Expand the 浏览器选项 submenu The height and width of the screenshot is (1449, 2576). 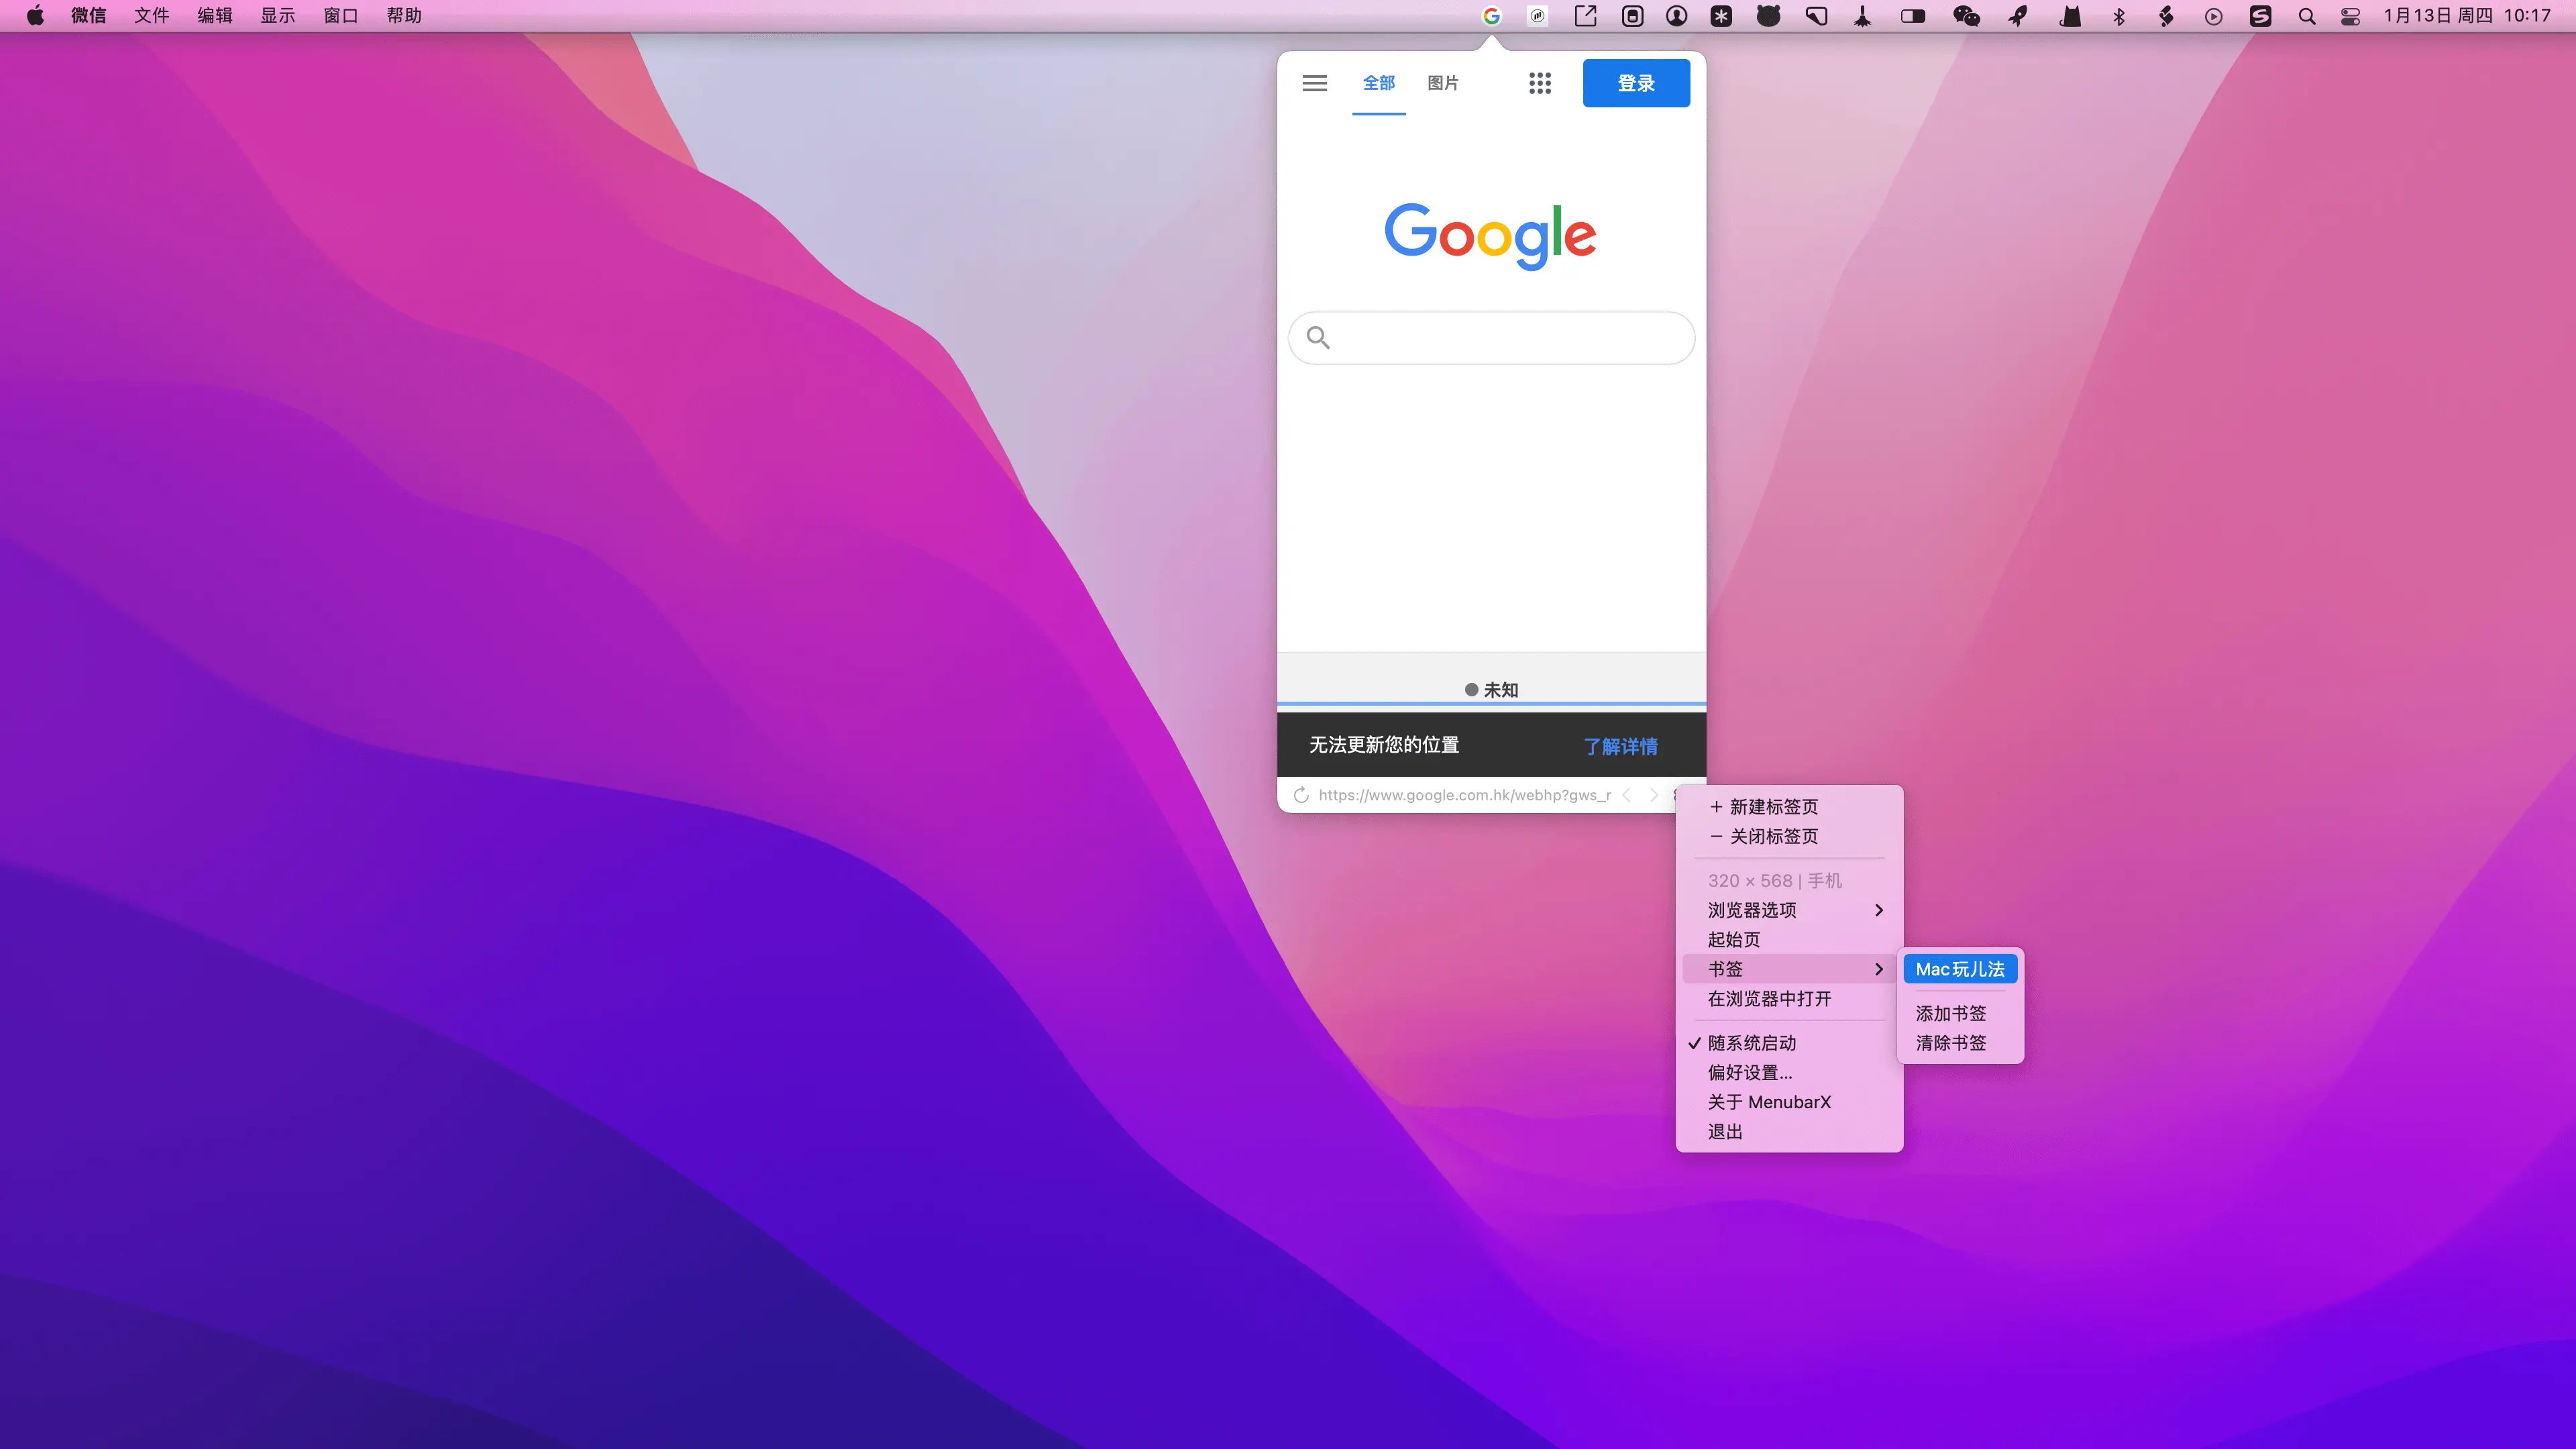[1789, 910]
